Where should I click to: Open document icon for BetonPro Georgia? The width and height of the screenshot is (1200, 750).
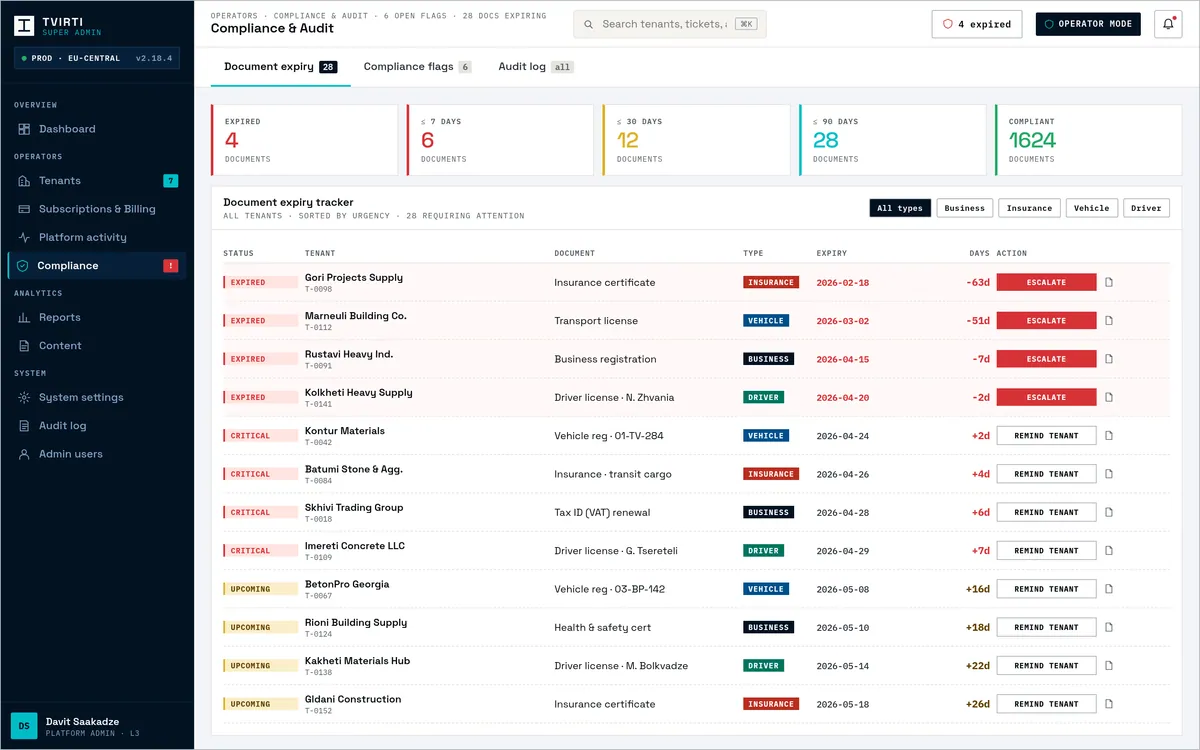tap(1109, 589)
